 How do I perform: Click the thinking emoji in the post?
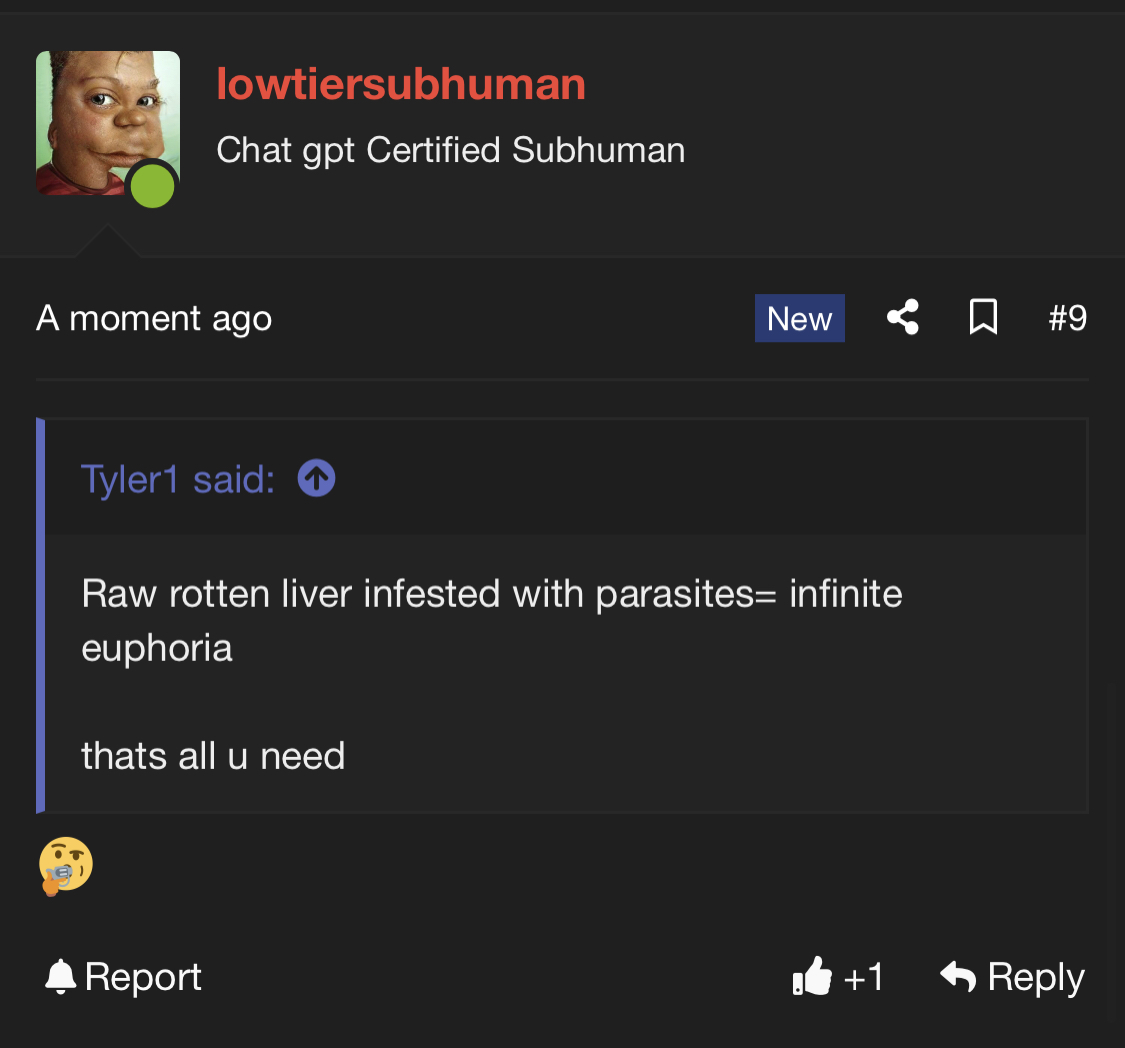click(x=66, y=865)
